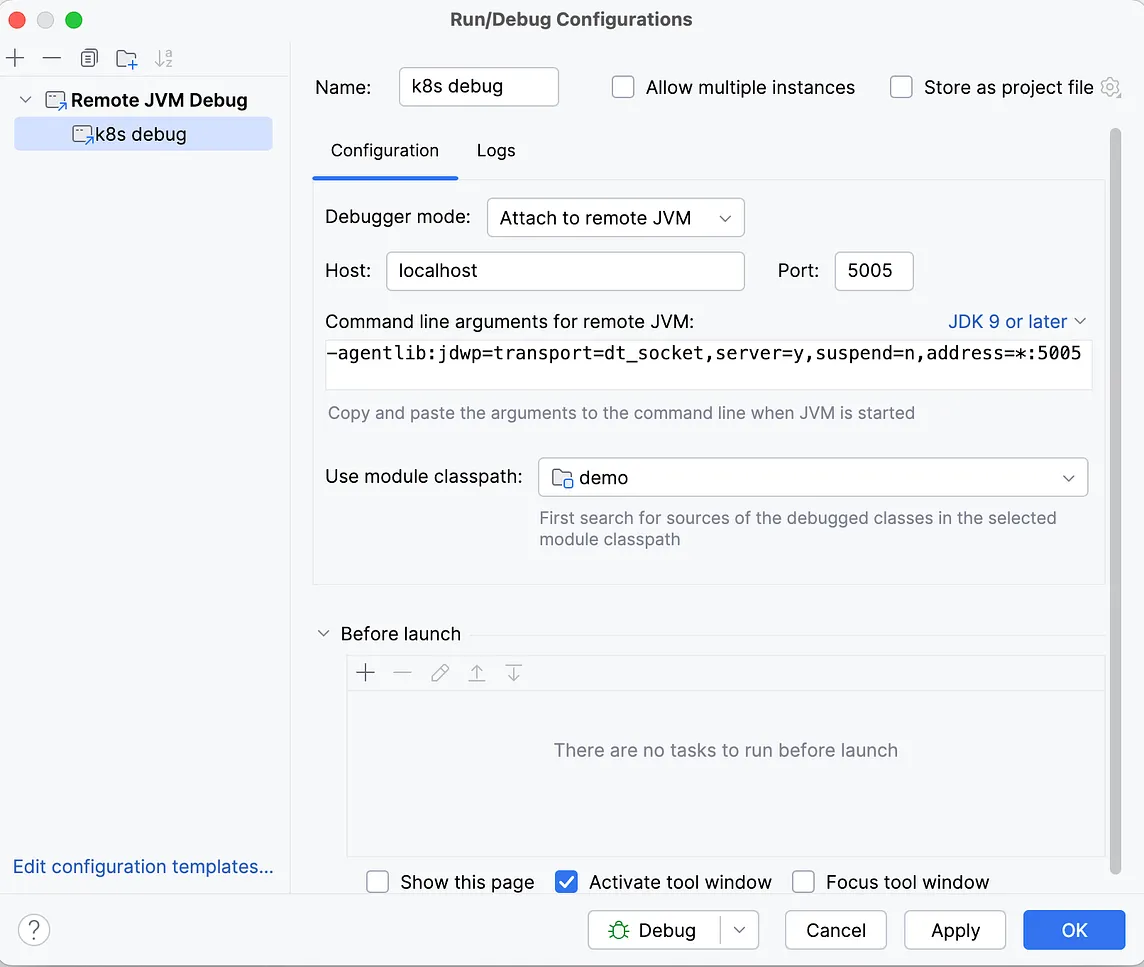Image resolution: width=1144 pixels, height=967 pixels.
Task: Enable Allow multiple instances checkbox
Action: (x=623, y=87)
